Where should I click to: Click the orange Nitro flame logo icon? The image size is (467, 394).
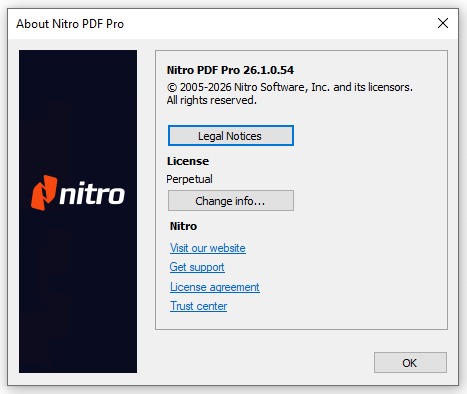coord(44,193)
